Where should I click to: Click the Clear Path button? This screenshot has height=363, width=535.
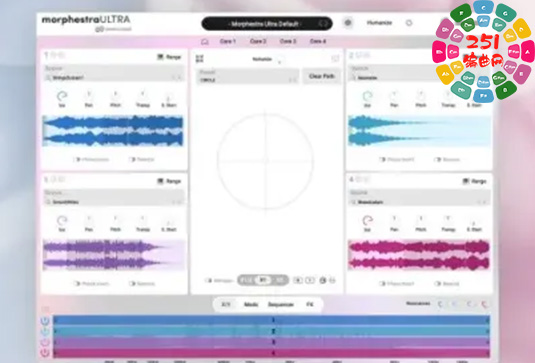click(x=322, y=76)
